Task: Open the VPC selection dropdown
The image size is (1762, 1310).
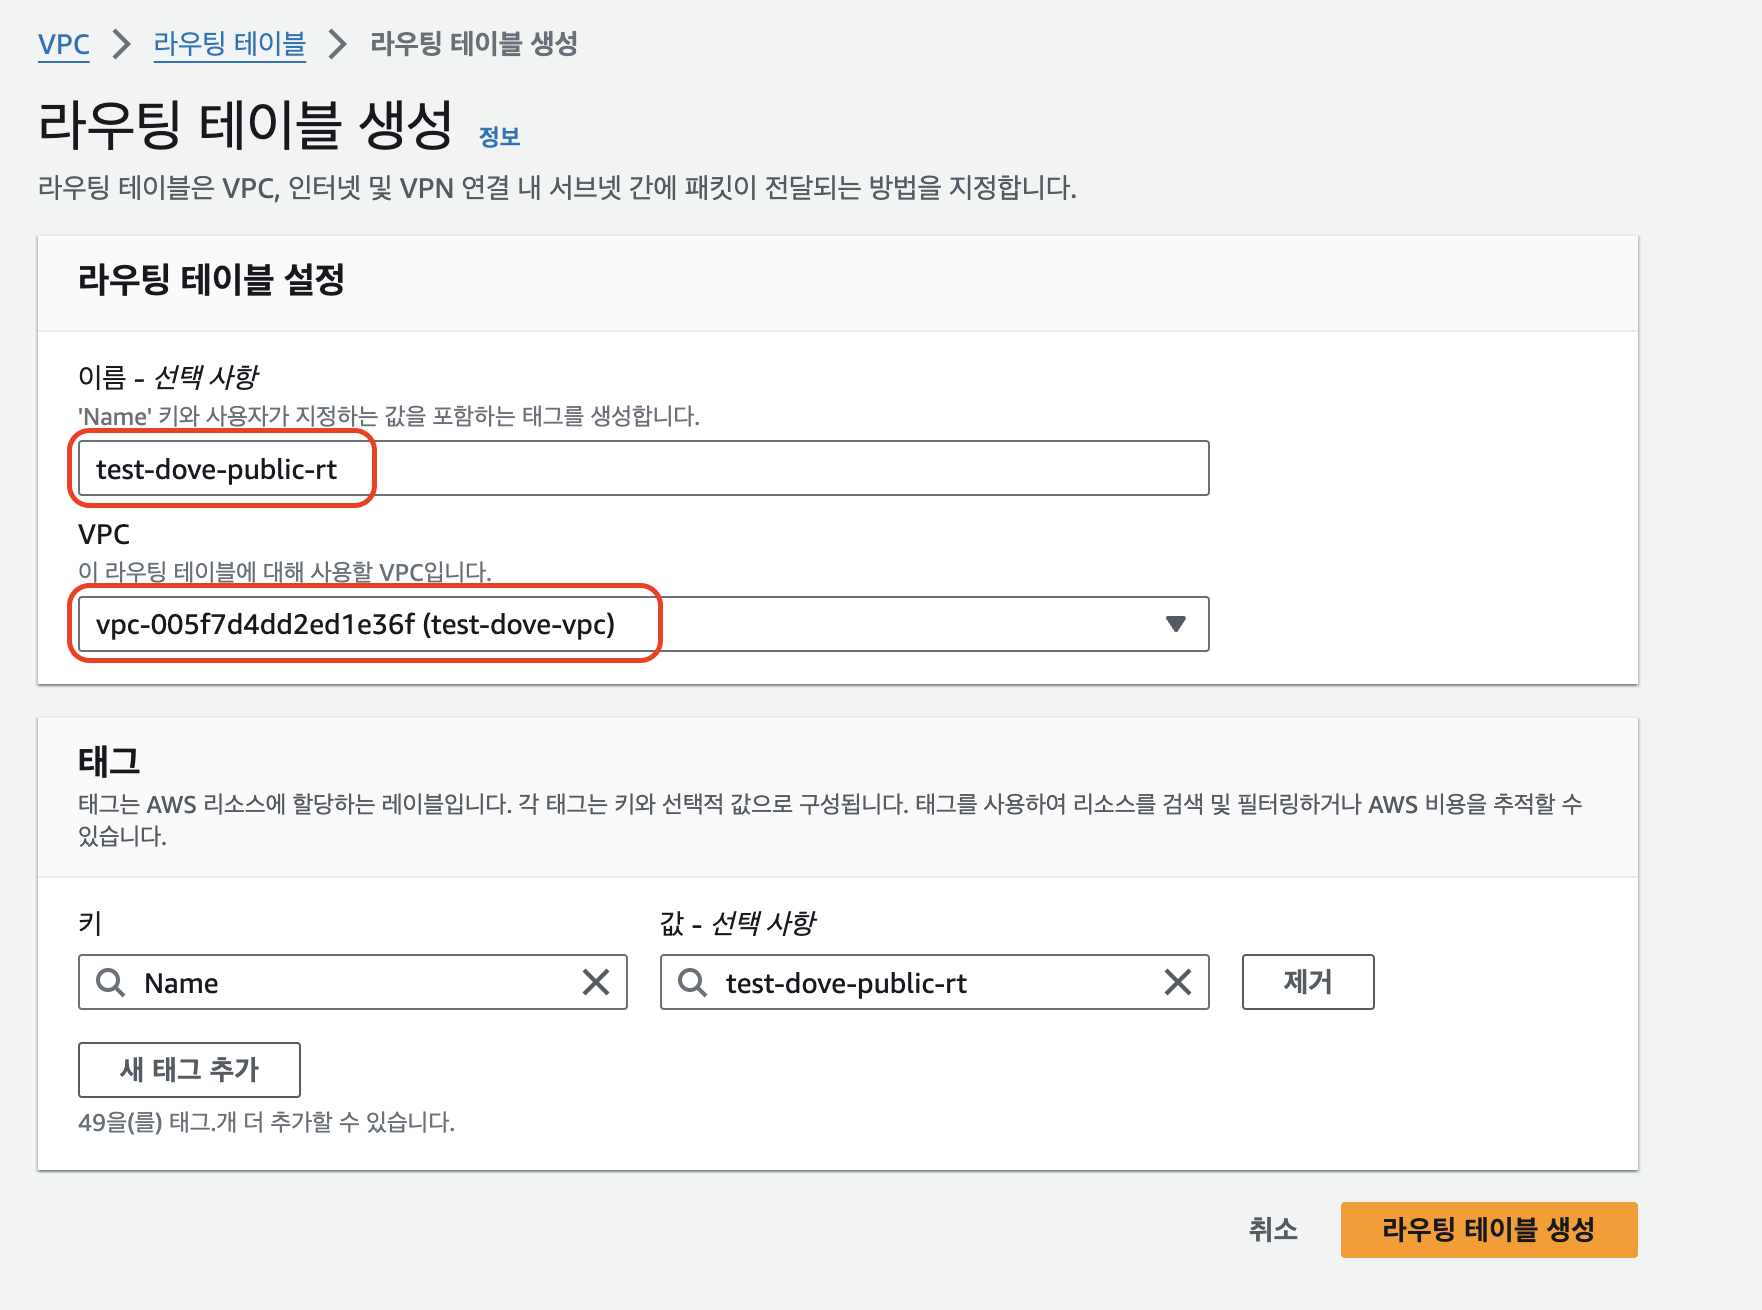Action: pos(644,624)
